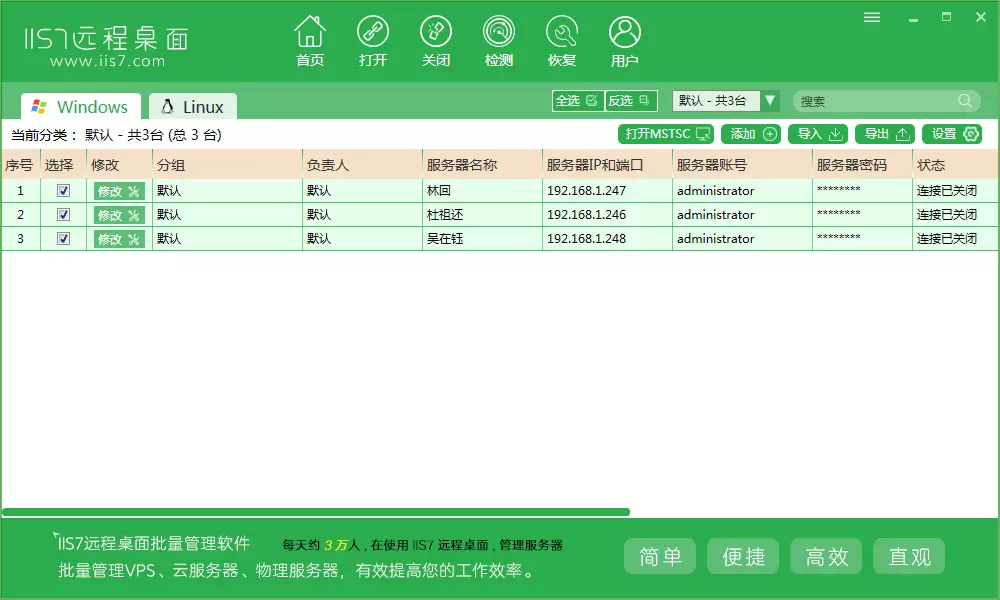This screenshot has width=1000, height=600.
Task: Uncheck the checkbox for row 2 杜祖还
Action: pos(63,214)
